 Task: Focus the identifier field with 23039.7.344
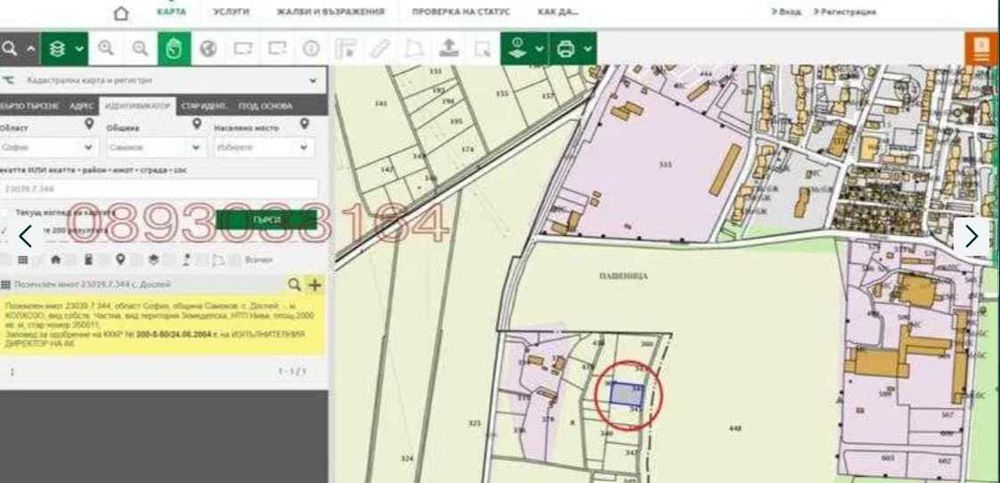[x=159, y=189]
